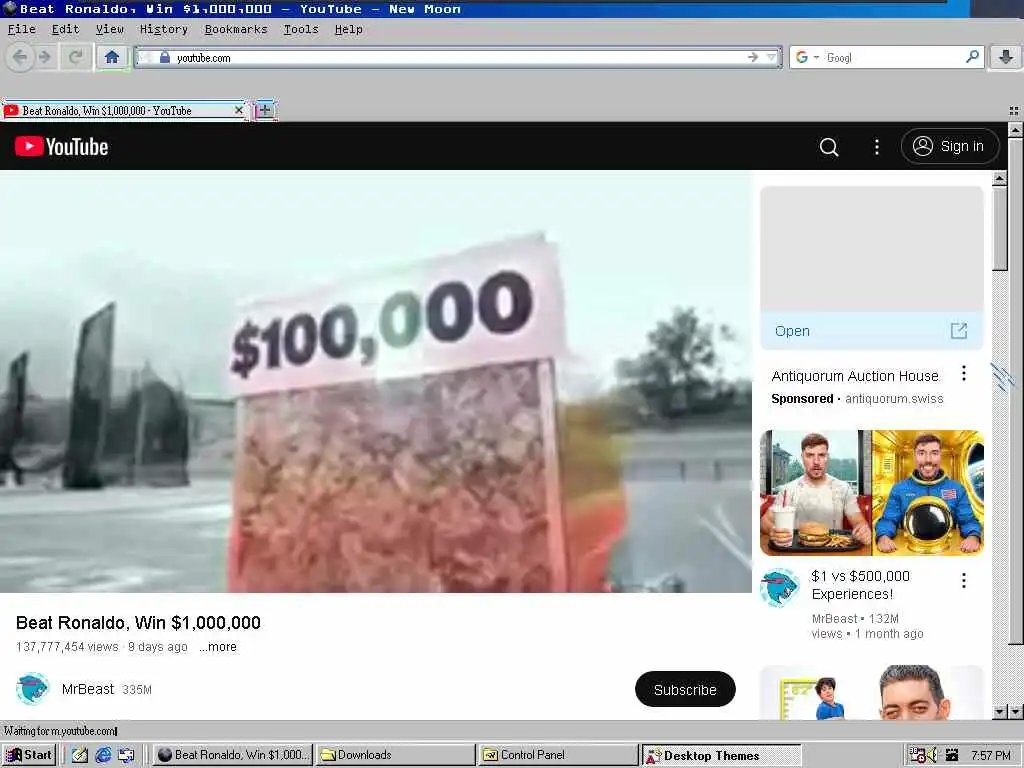The height and width of the screenshot is (768, 1024).
Task: Click the padlock site security icon
Action: pyautogui.click(x=165, y=57)
